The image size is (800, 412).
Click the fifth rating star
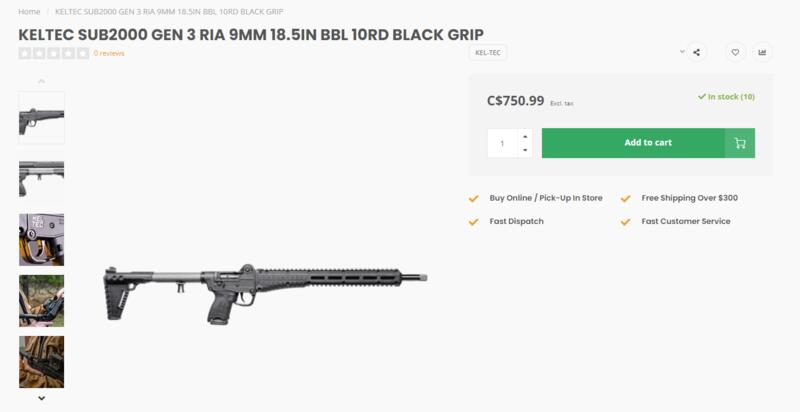82,52
